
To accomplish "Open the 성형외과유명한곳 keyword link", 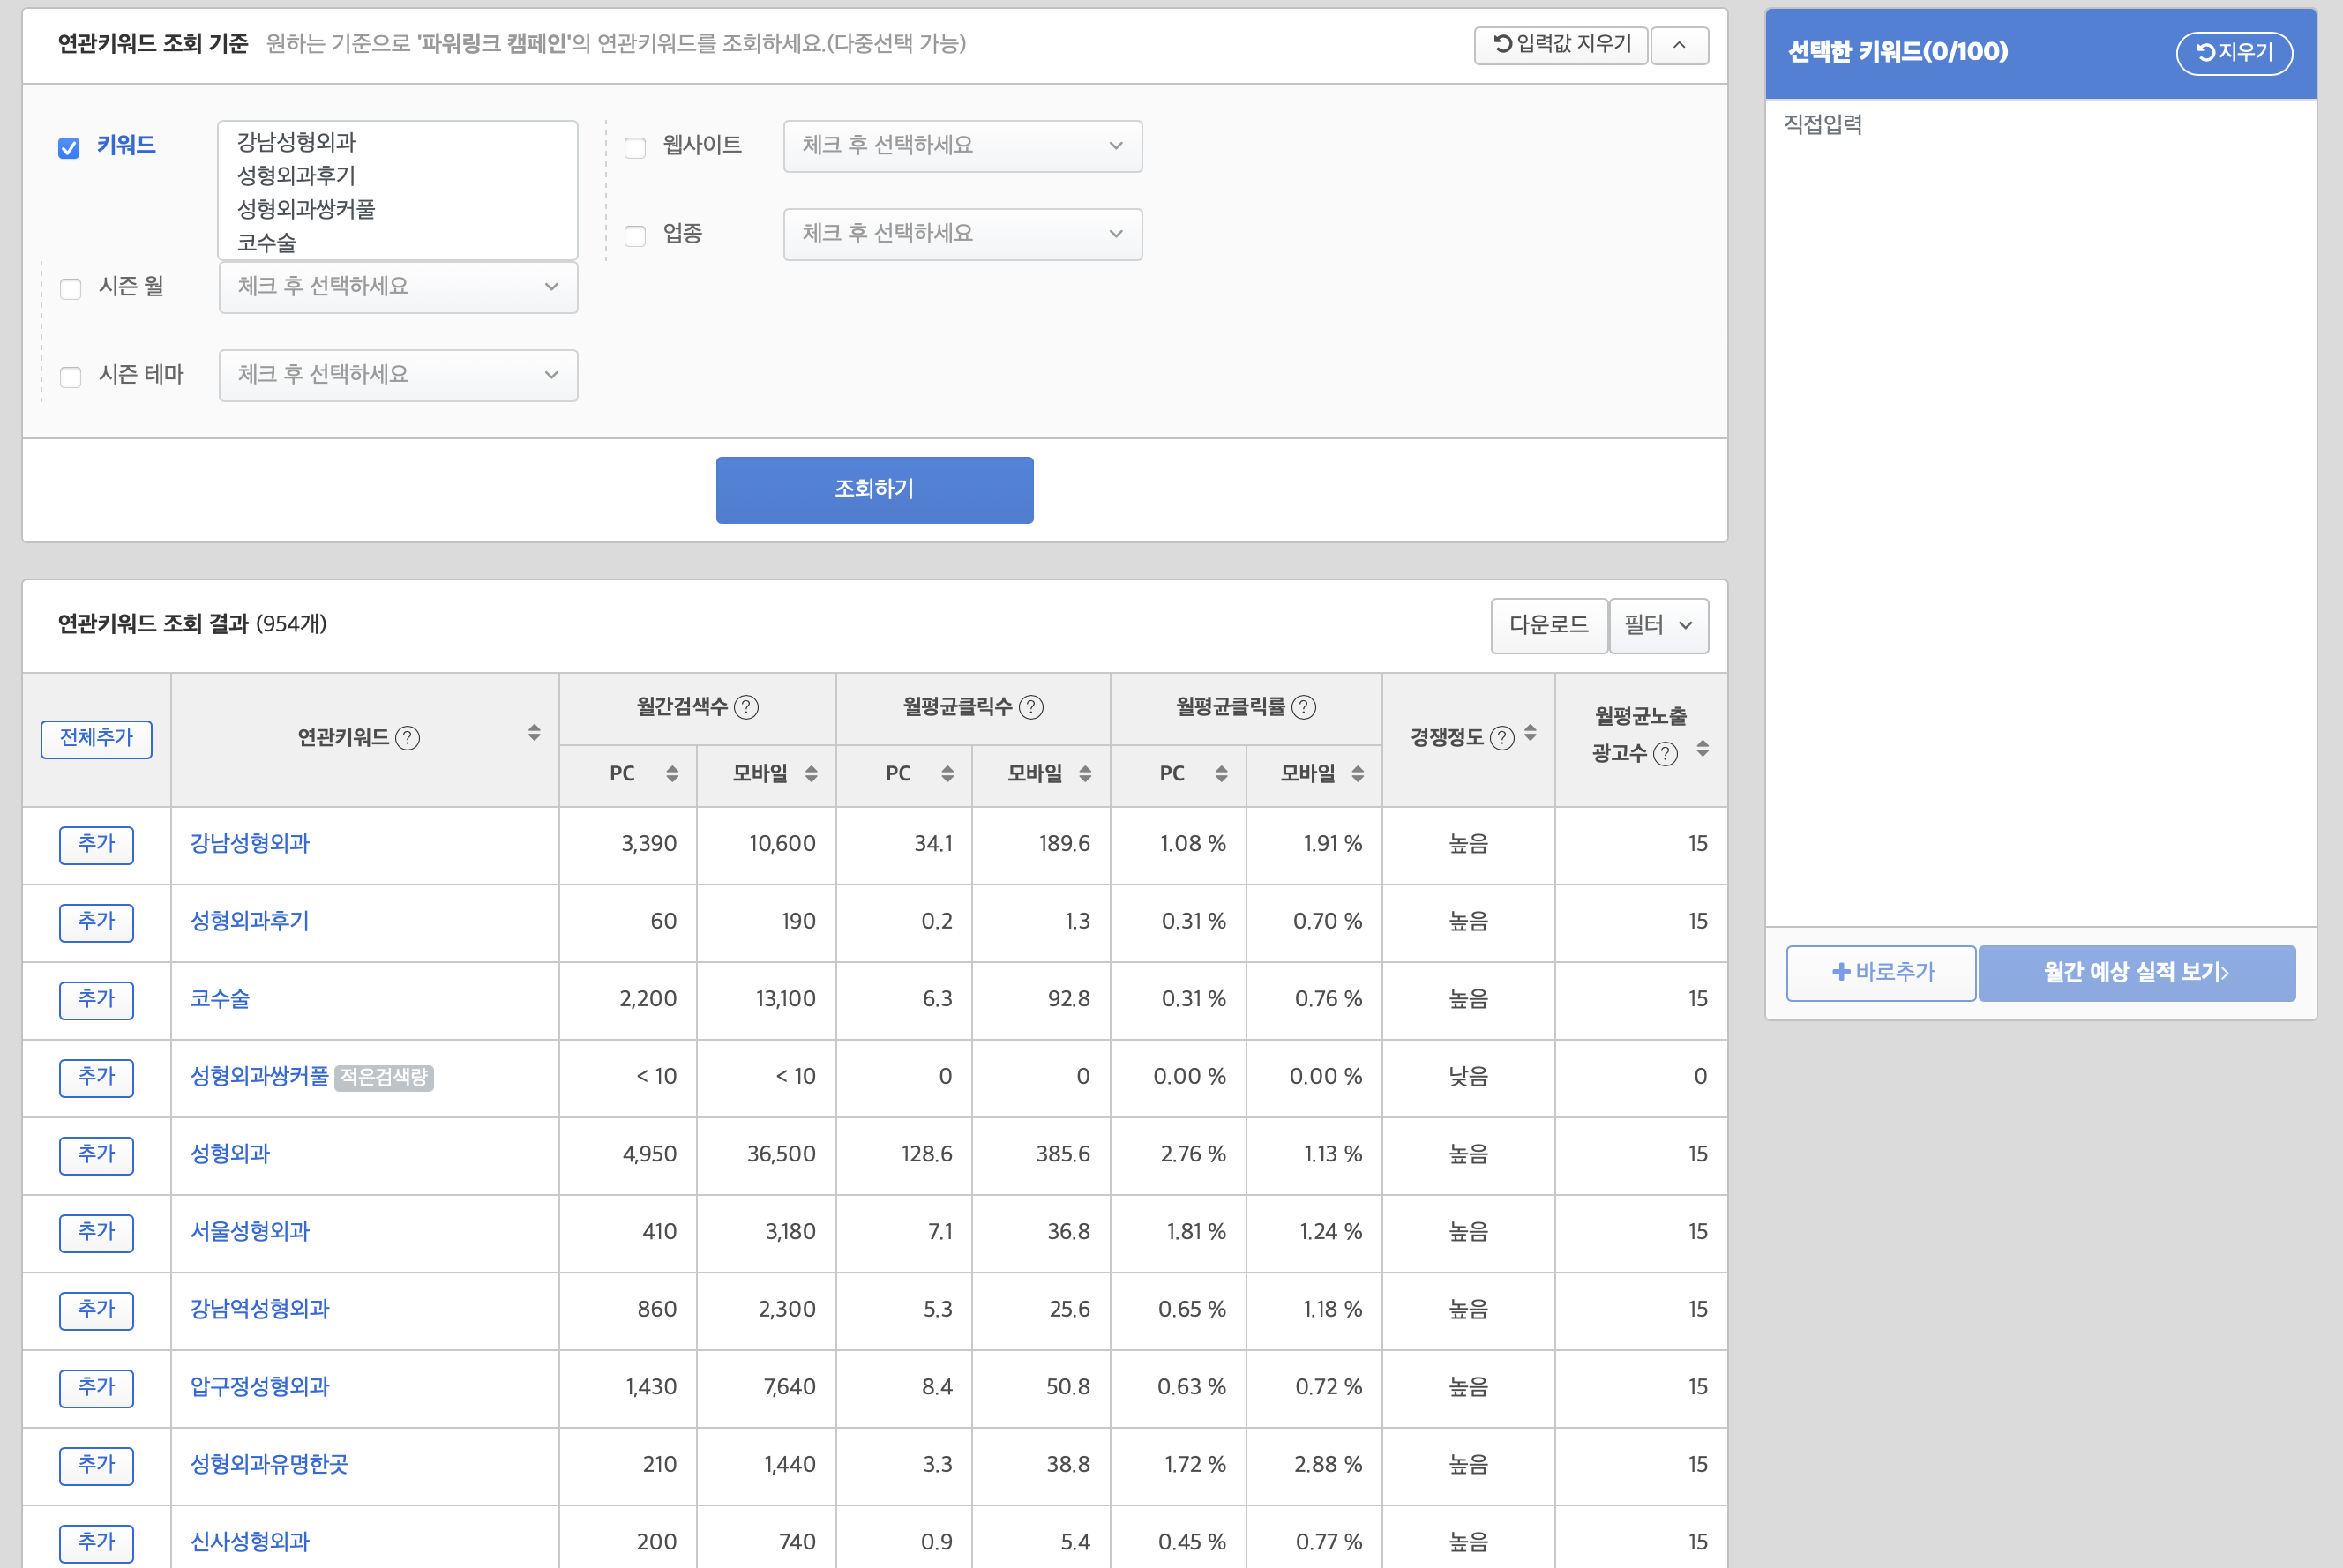I will click(x=269, y=1464).
